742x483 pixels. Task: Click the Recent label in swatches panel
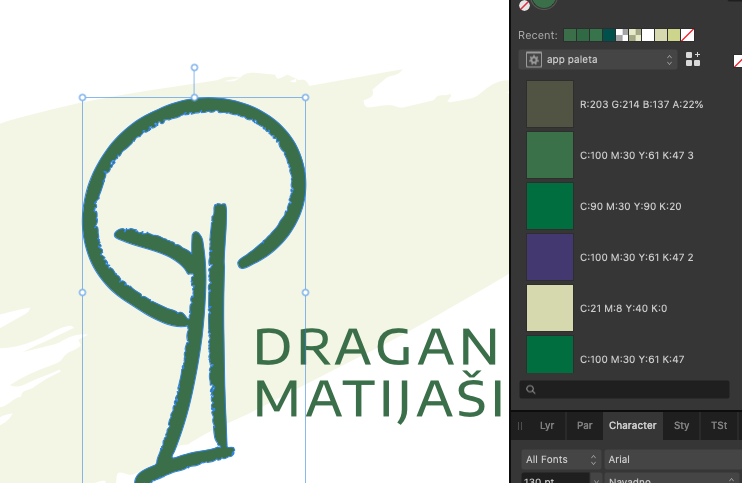538,35
